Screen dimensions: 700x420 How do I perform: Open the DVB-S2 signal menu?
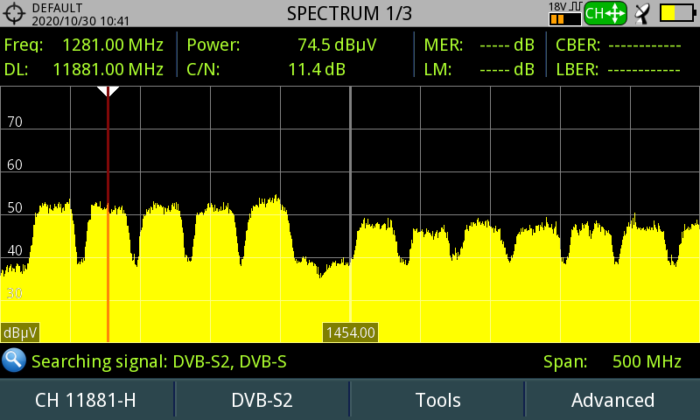point(262,400)
